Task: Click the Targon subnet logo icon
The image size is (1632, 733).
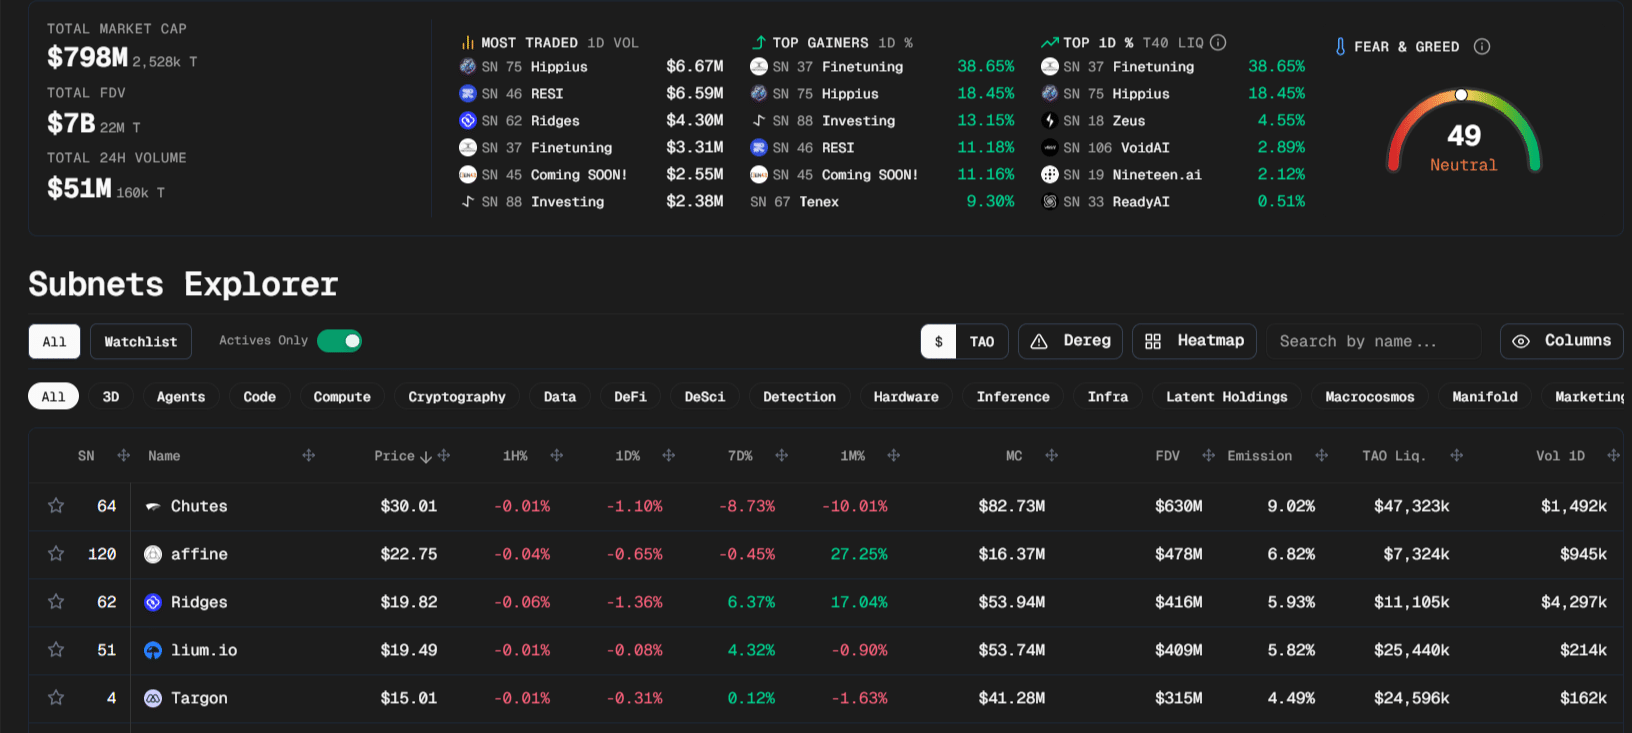Action: coord(153,698)
